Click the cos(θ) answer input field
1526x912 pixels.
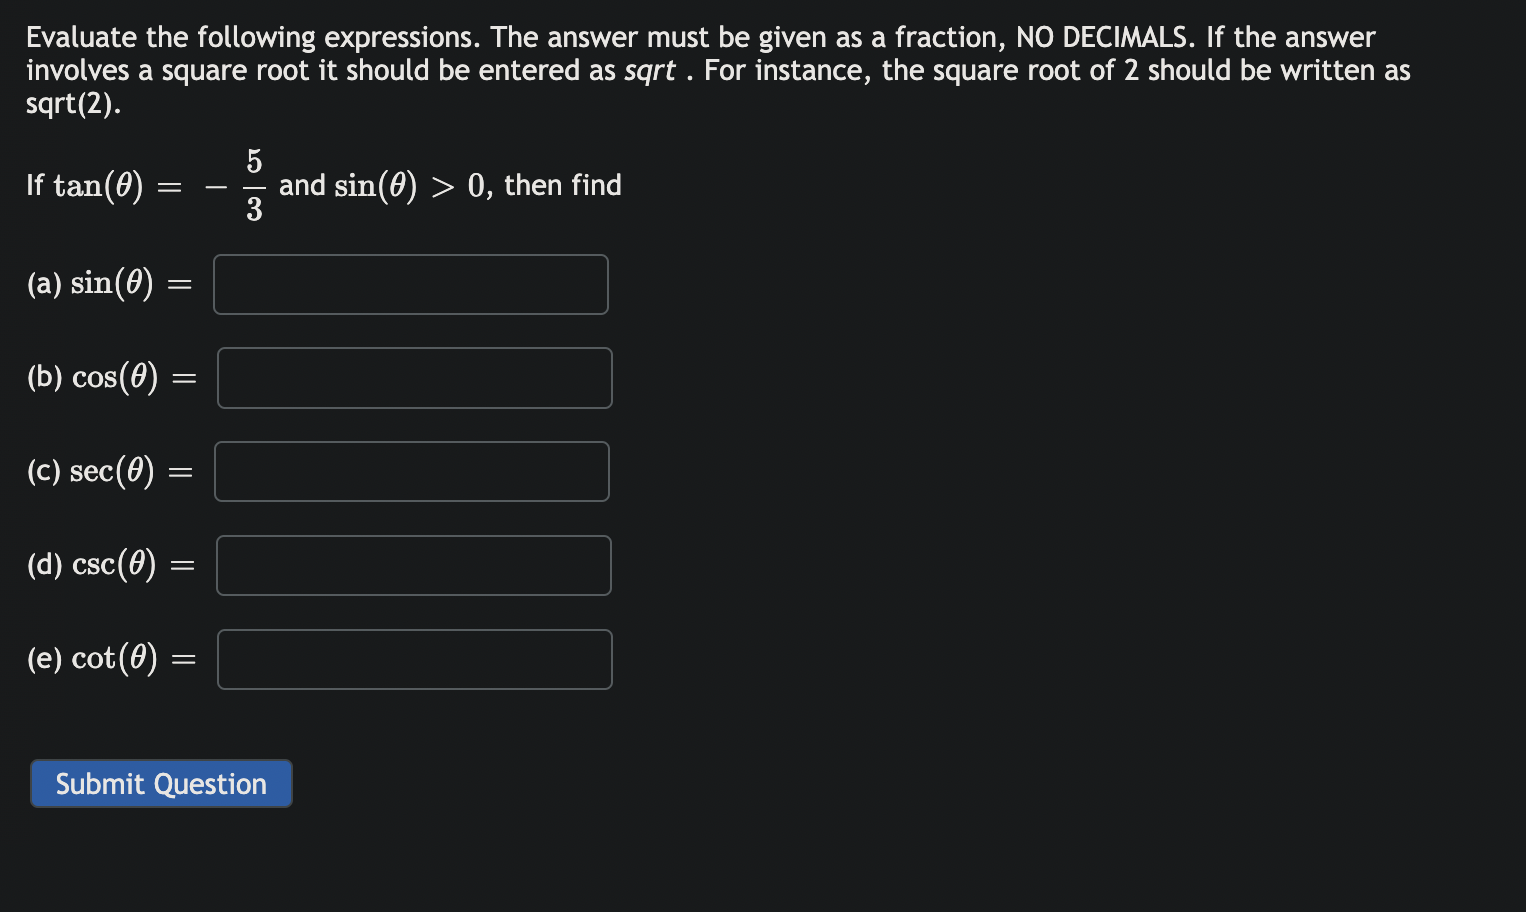414,378
